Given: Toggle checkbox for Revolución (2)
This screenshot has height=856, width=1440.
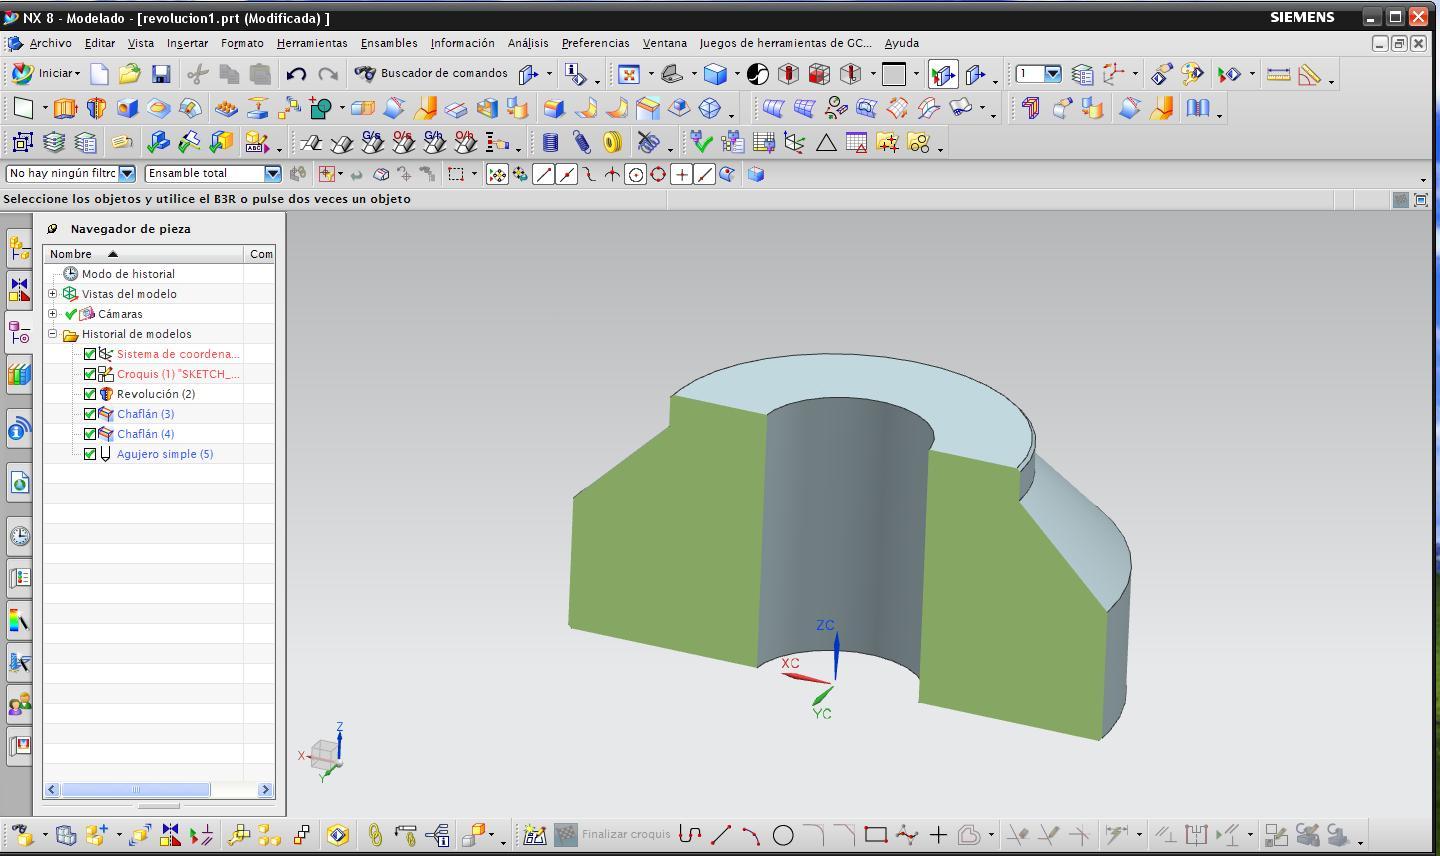Looking at the screenshot, I should click(90, 394).
